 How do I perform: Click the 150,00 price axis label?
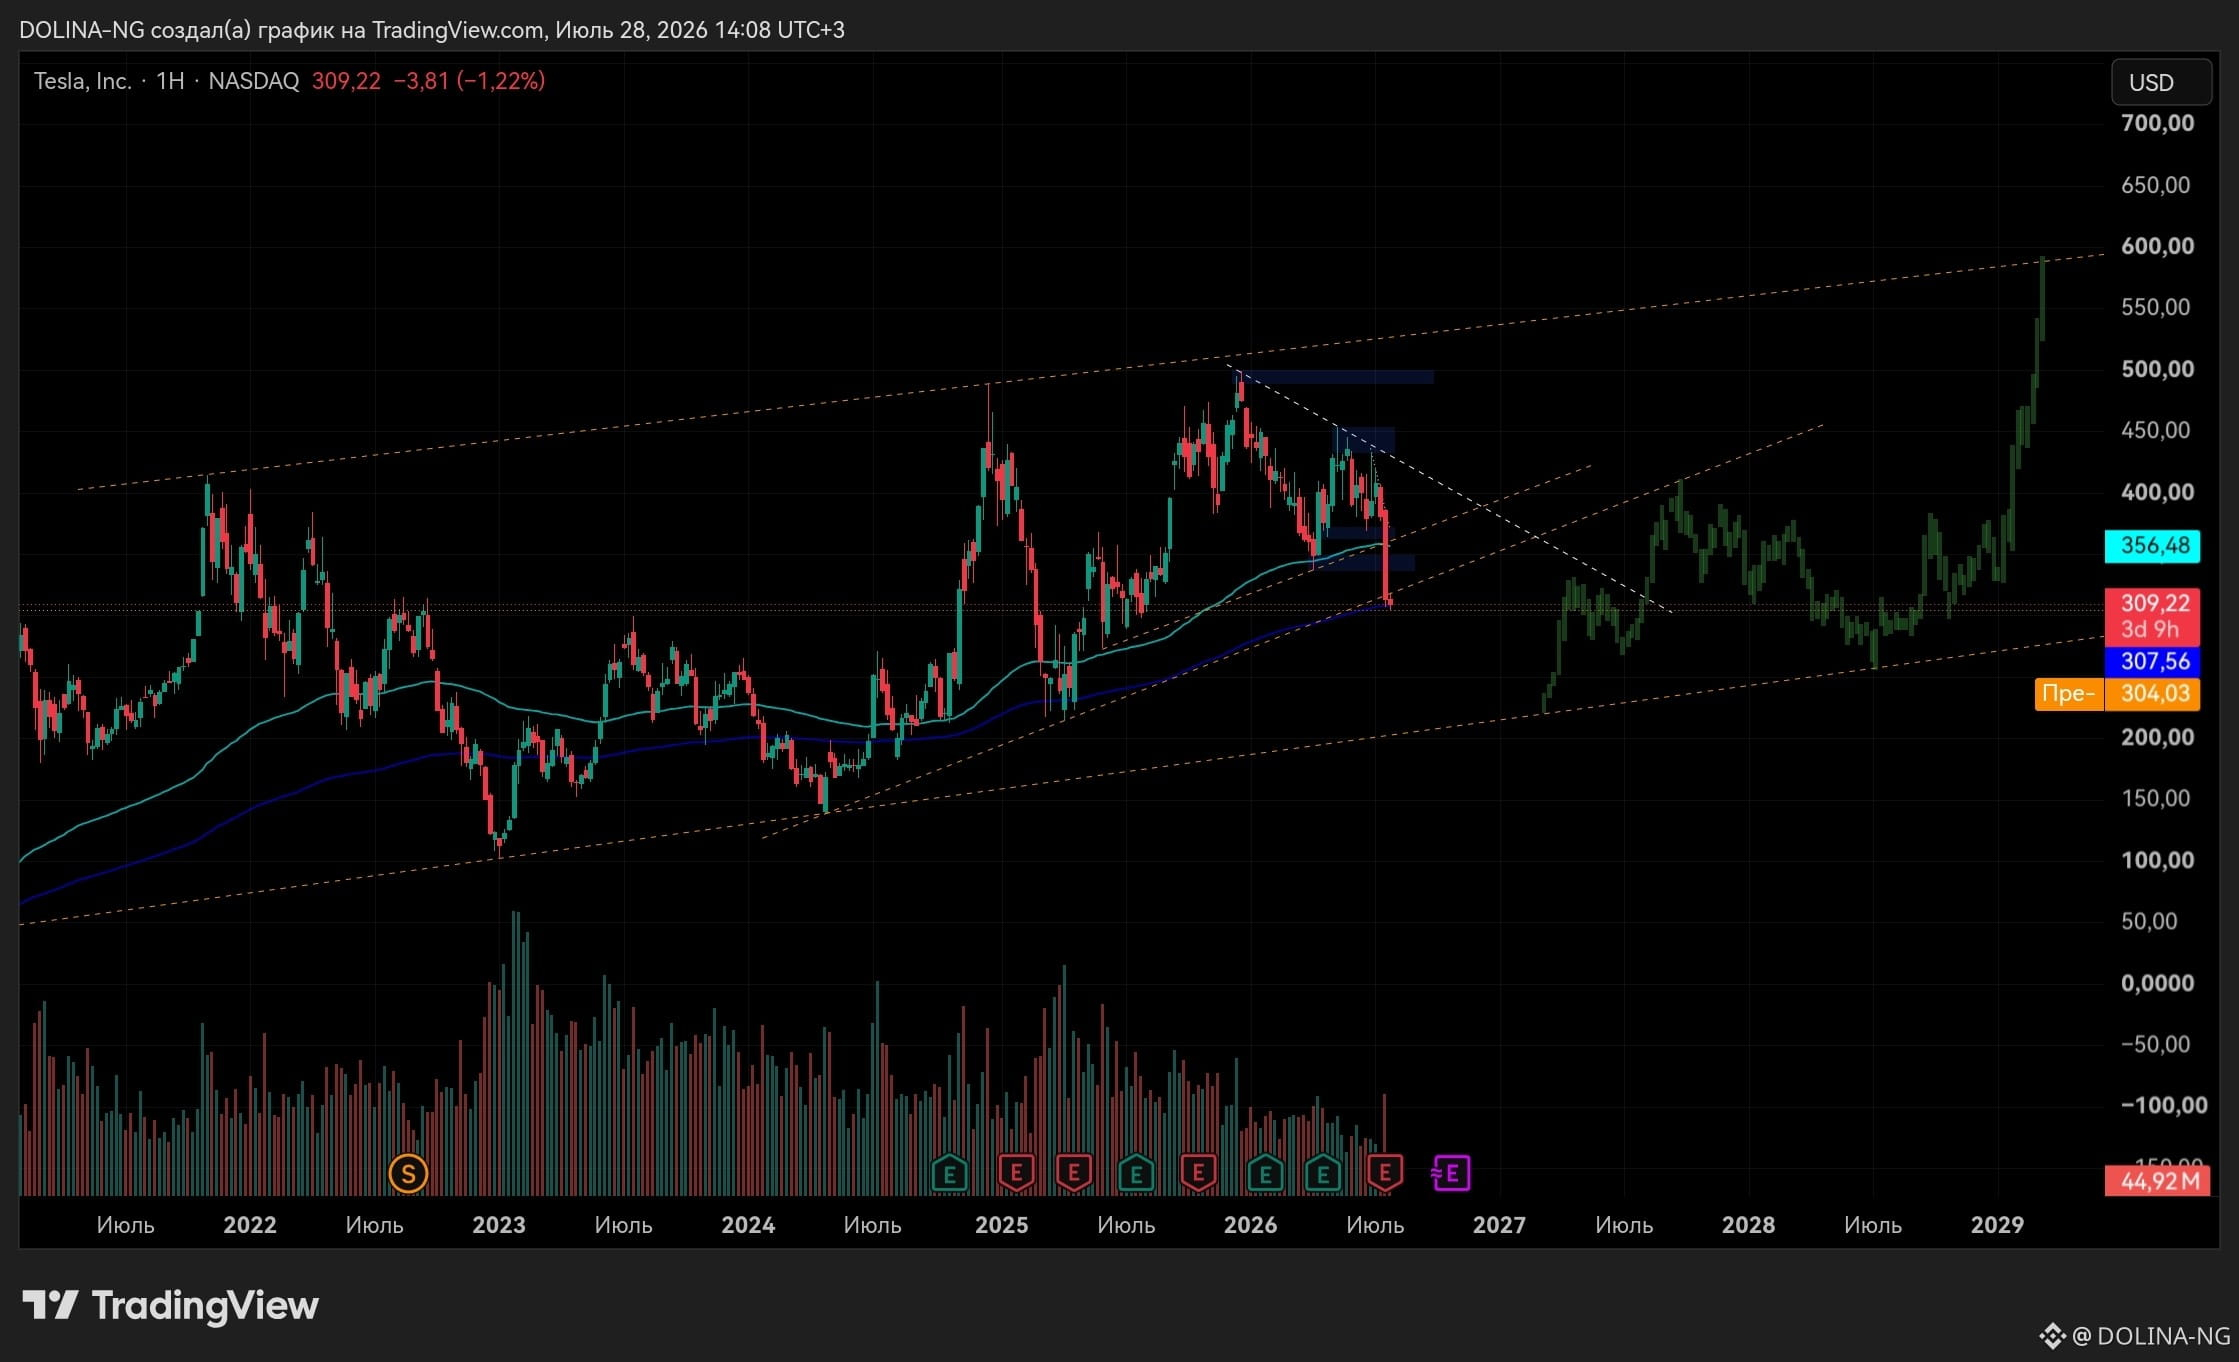(x=2155, y=798)
